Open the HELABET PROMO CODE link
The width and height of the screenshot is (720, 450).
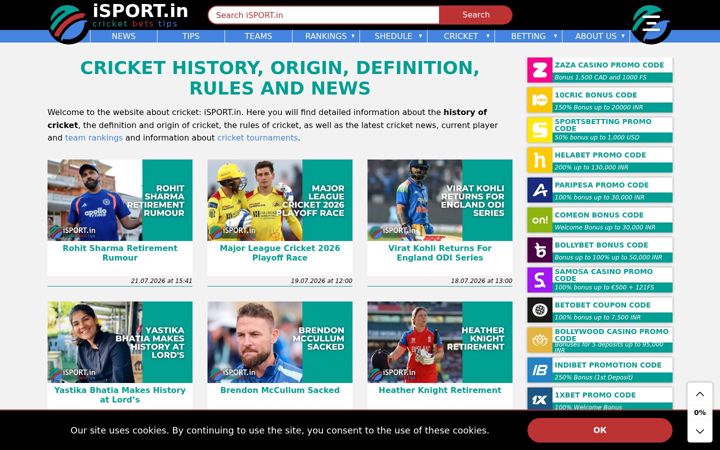[600, 155]
